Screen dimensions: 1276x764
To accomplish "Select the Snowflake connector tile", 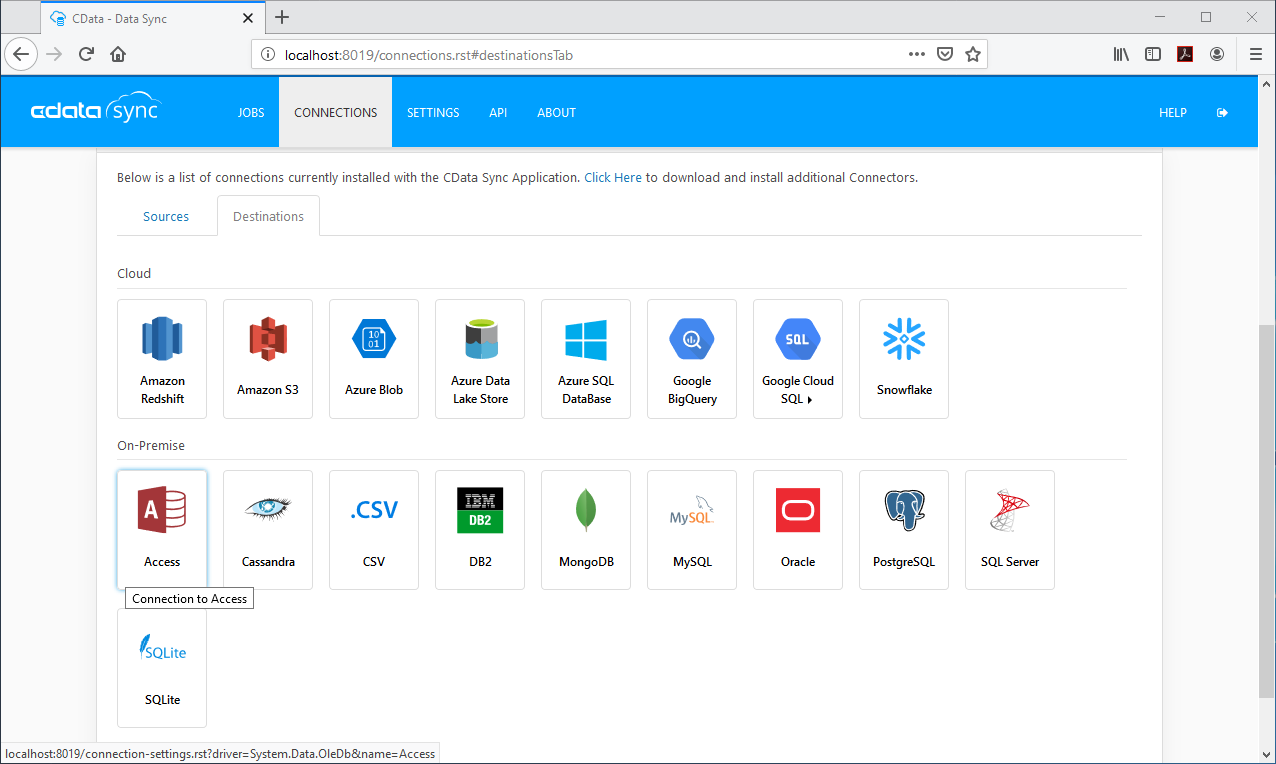I will pyautogui.click(x=904, y=358).
